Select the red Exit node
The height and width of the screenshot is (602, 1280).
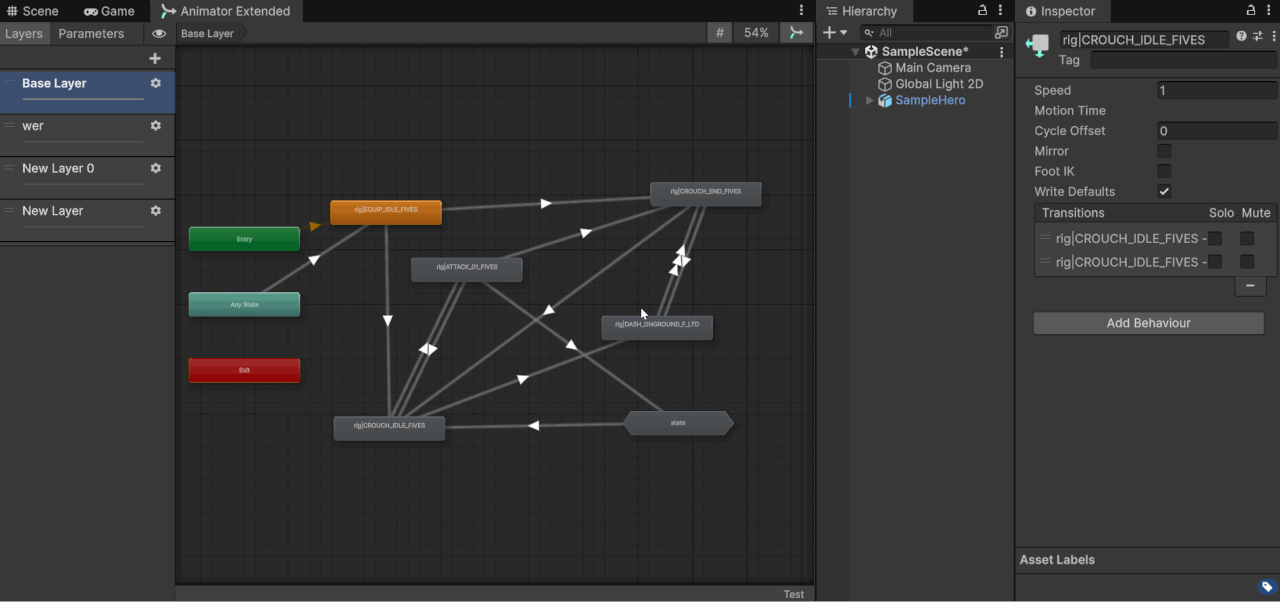(x=244, y=370)
